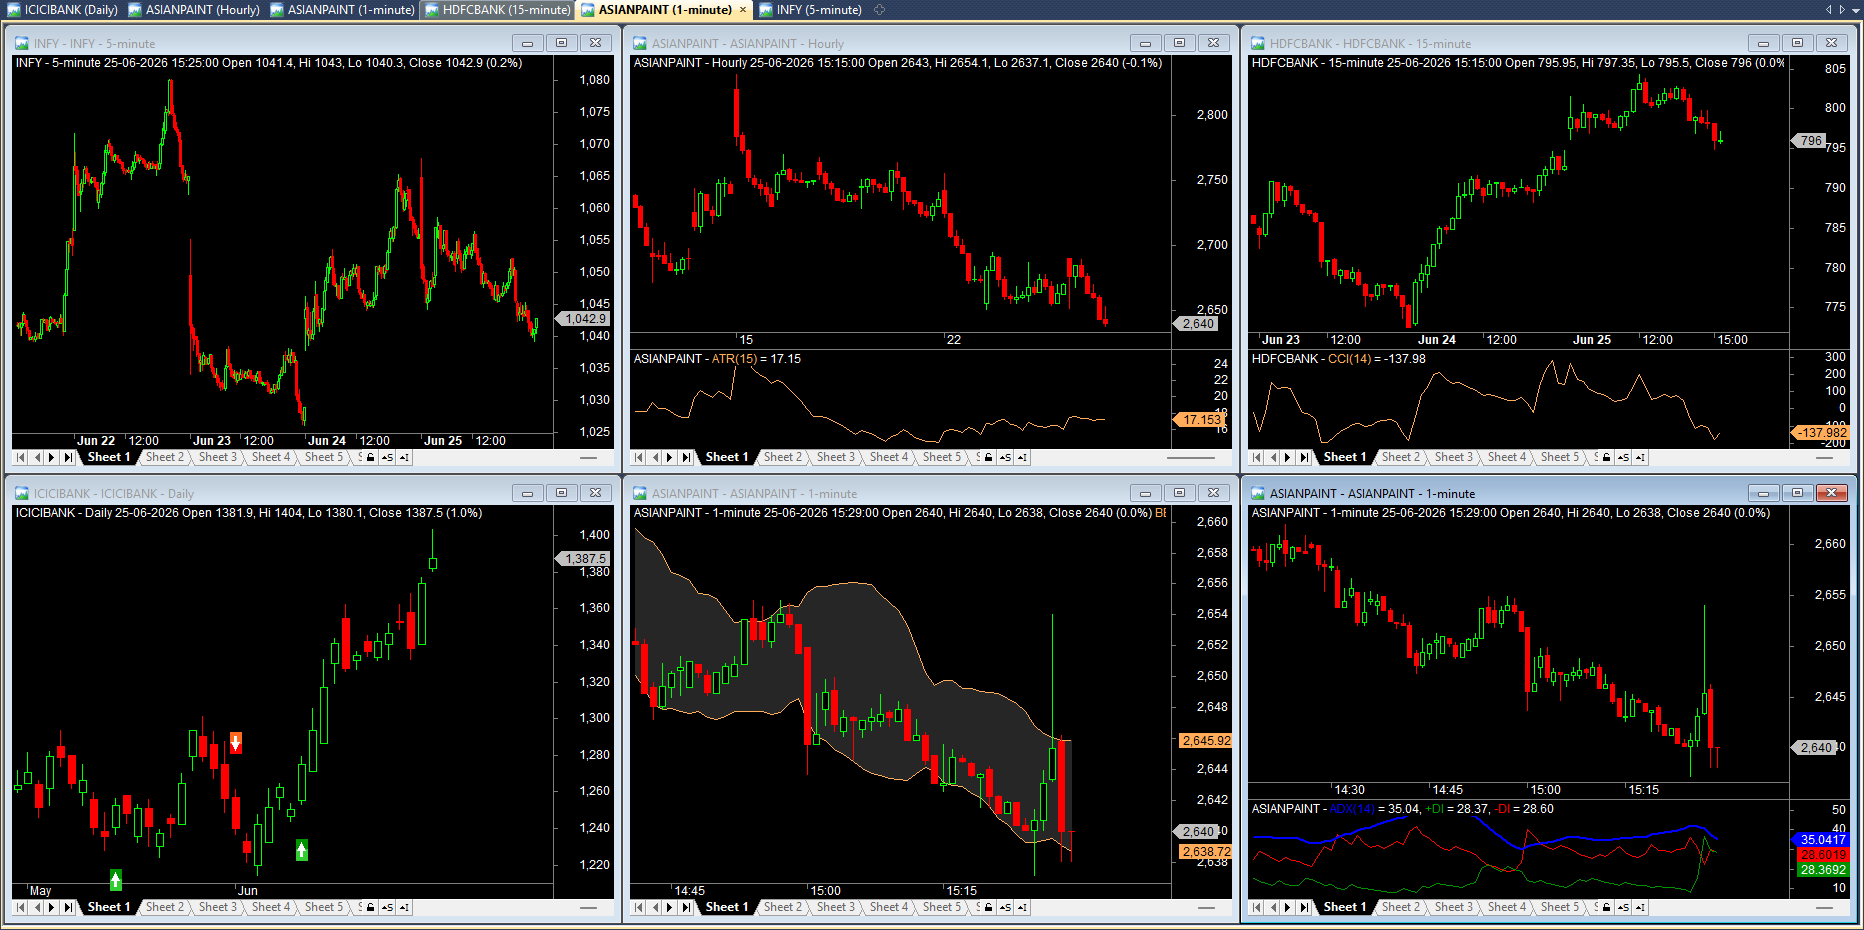Jump to last sheet in INFY 5-minute window
Screen dimensions: 1864x930
[68, 457]
